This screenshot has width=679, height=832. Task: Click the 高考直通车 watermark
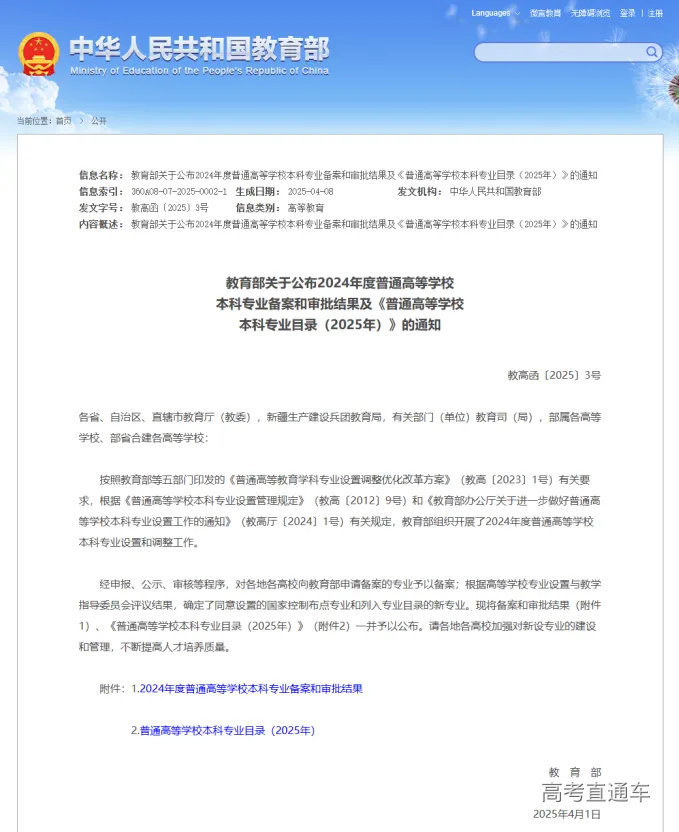click(x=595, y=793)
